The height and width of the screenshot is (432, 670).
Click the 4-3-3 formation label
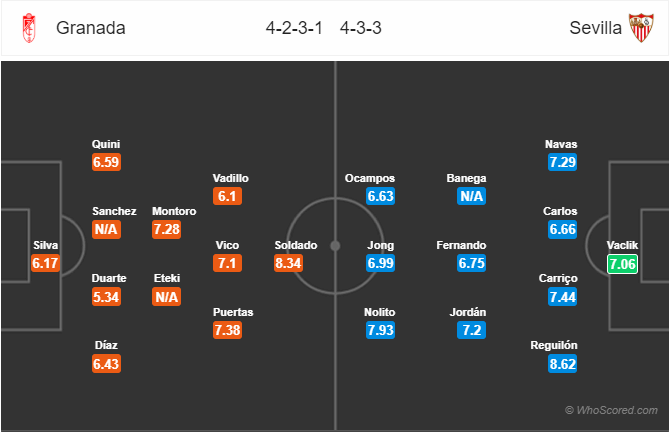click(361, 28)
